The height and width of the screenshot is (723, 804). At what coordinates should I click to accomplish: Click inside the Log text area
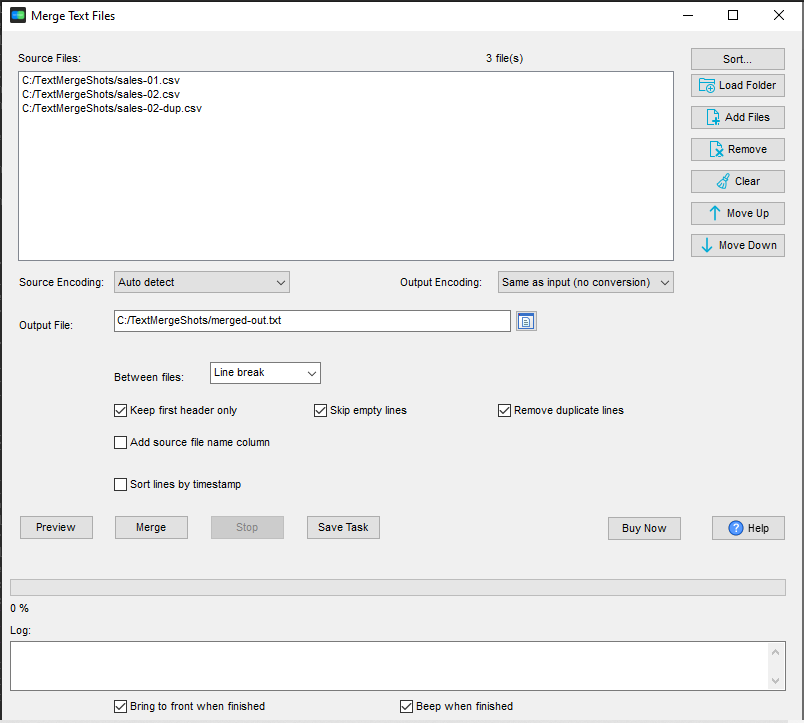pos(390,666)
